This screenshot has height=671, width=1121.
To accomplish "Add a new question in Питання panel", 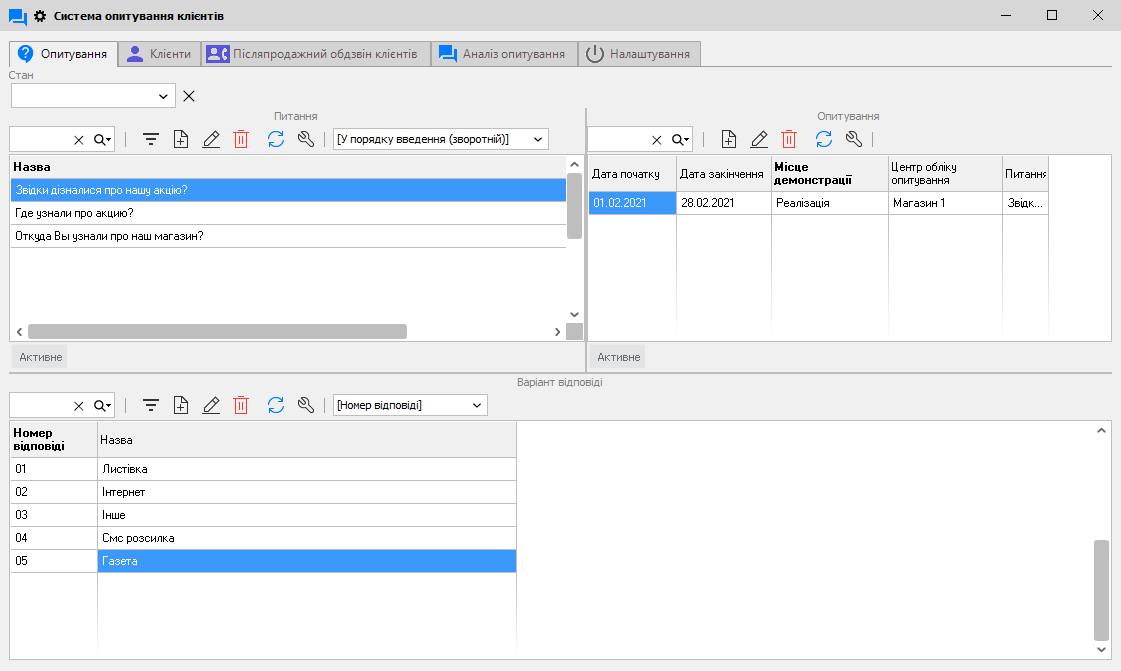I will 181,140.
